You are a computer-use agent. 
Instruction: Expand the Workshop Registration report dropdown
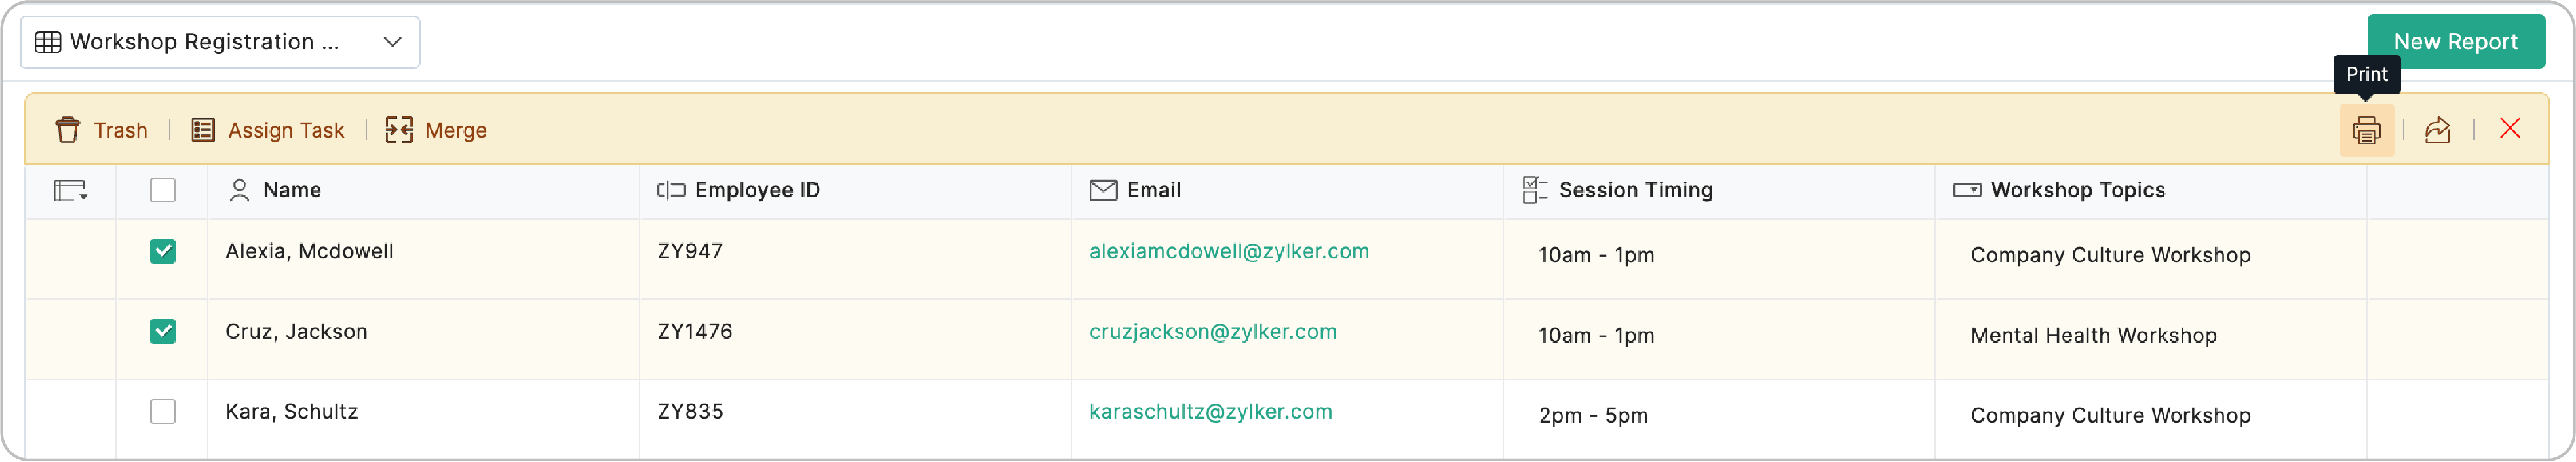pyautogui.click(x=392, y=42)
